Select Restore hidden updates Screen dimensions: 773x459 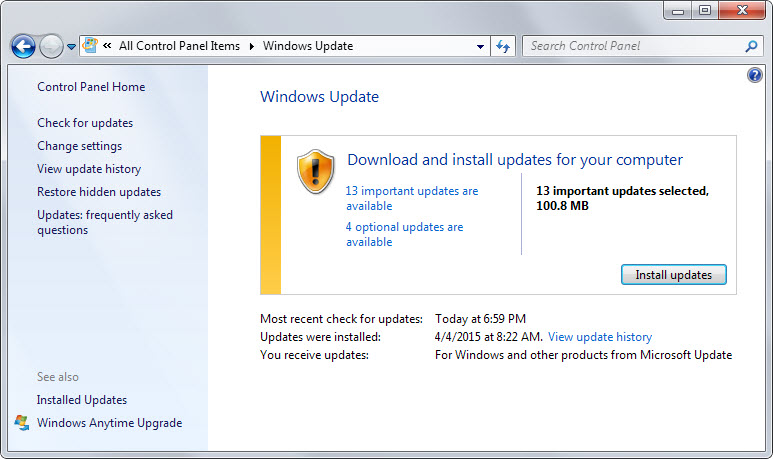[99, 192]
